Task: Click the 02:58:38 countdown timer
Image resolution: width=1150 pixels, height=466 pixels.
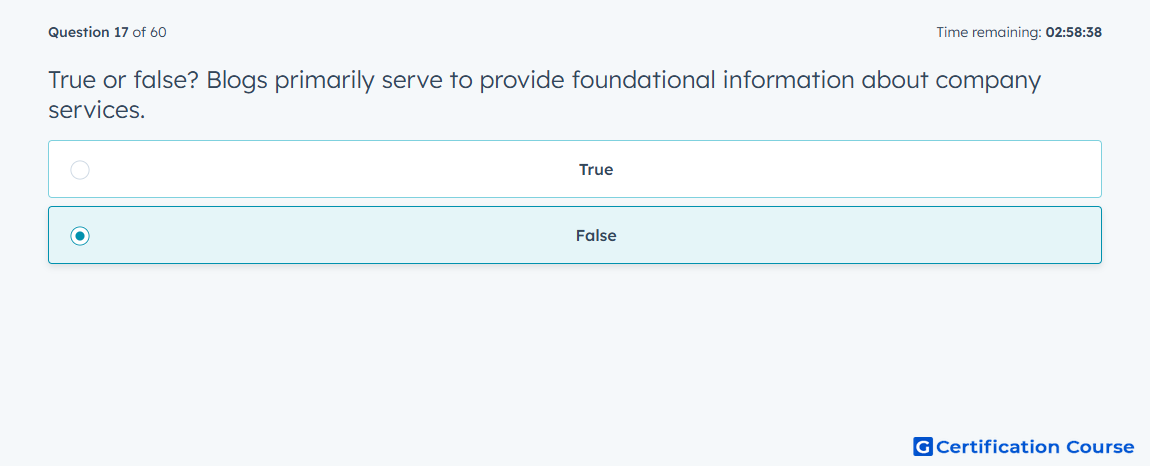Action: 1074,32
